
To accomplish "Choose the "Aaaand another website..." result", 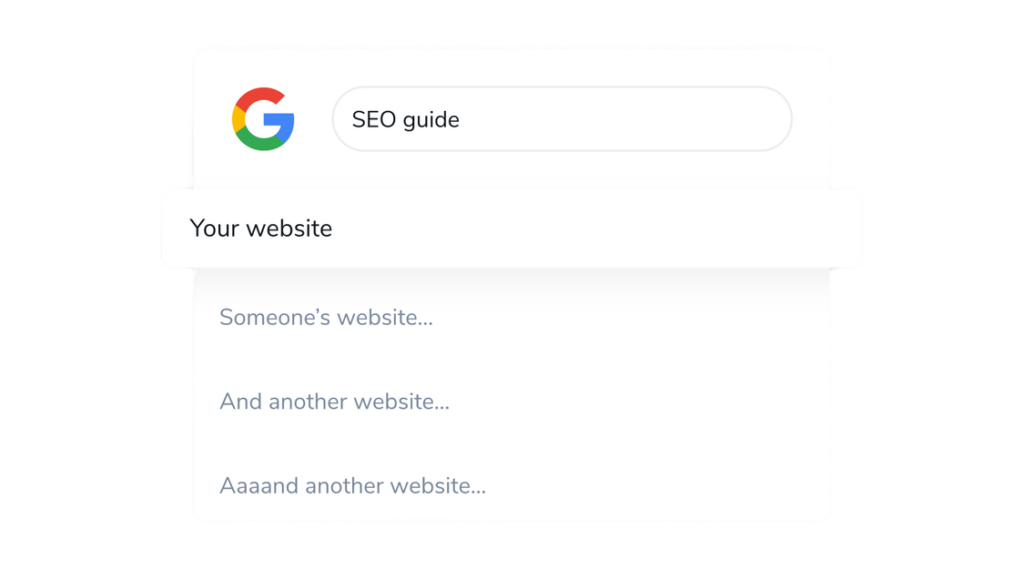I will click(352, 487).
